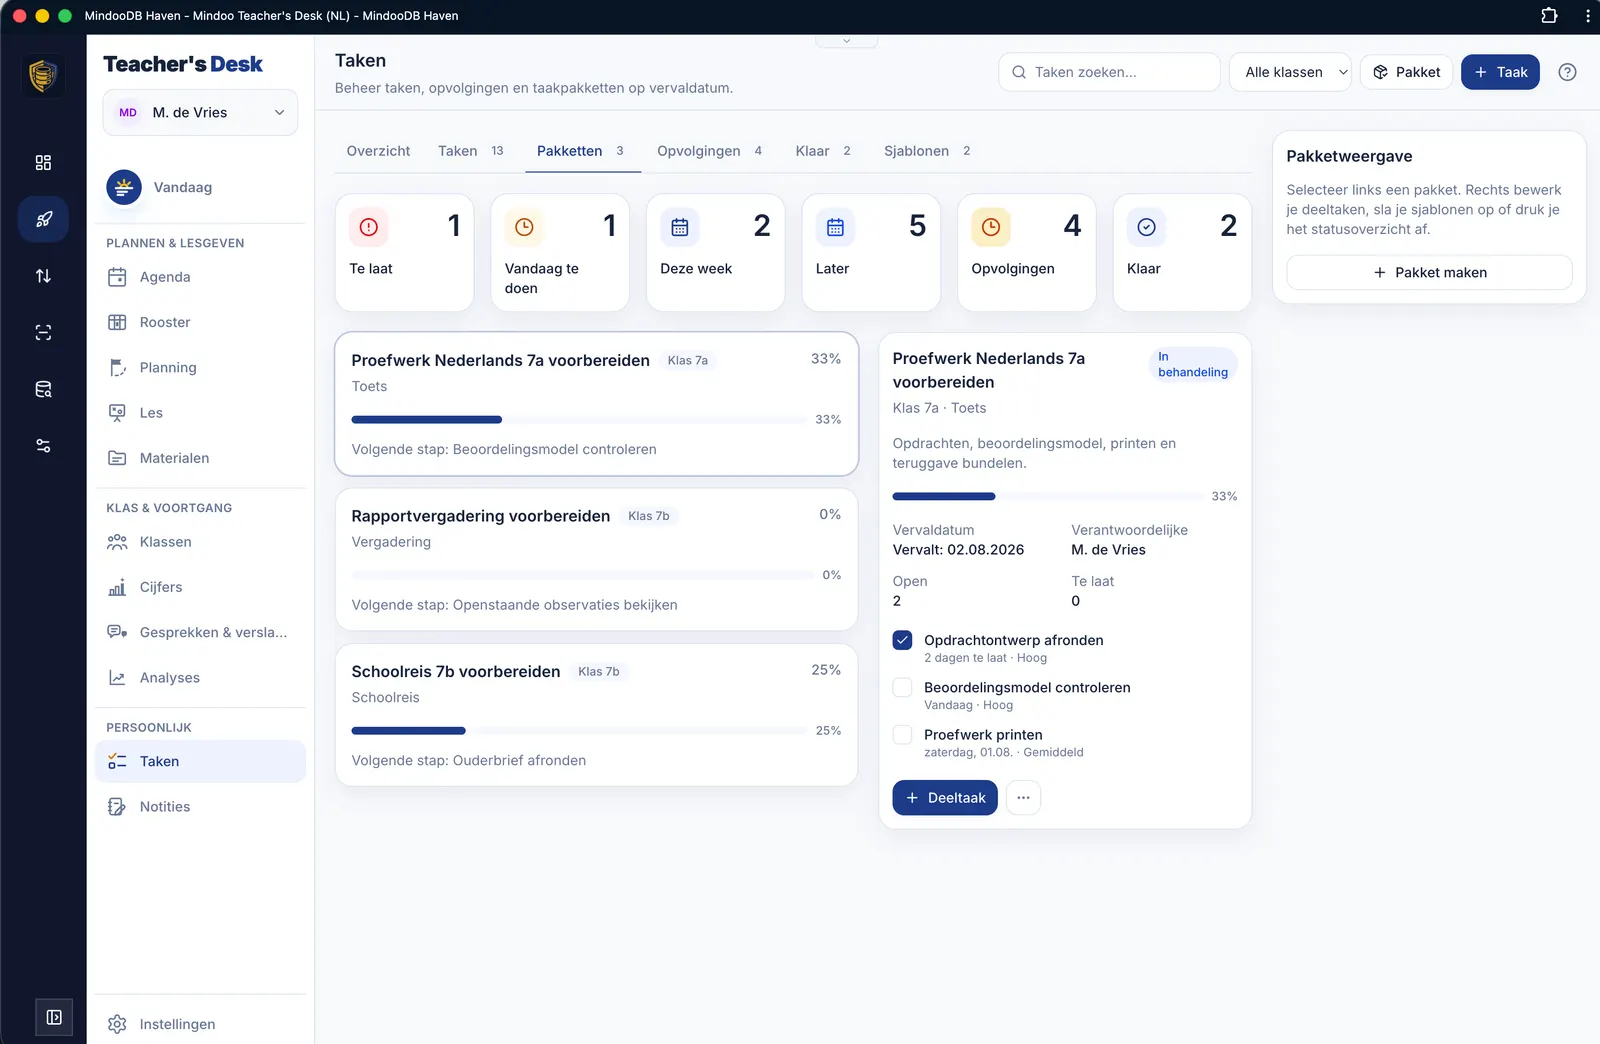Click the Schoolreis 7b progress bar

[x=579, y=731]
